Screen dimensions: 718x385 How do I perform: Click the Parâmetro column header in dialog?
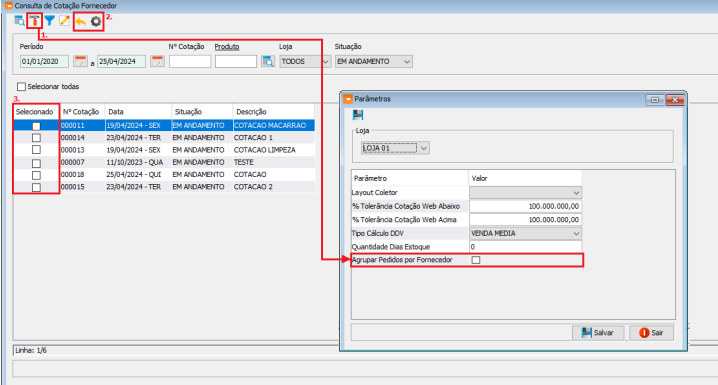point(410,179)
